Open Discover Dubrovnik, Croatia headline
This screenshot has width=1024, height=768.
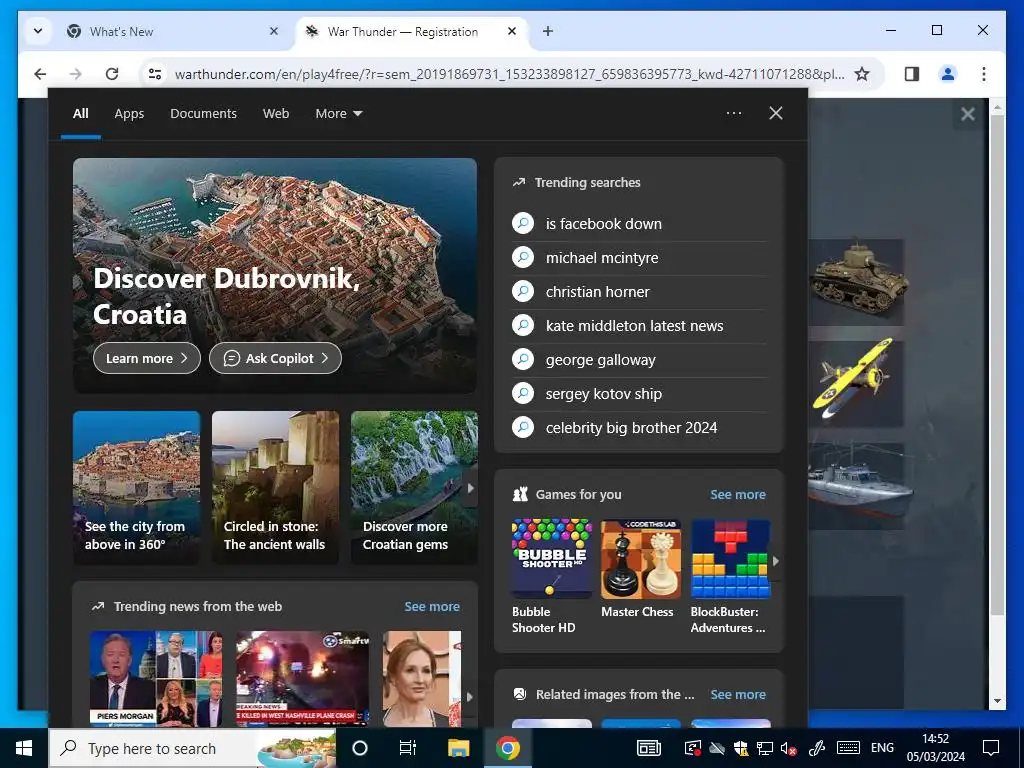(x=227, y=296)
